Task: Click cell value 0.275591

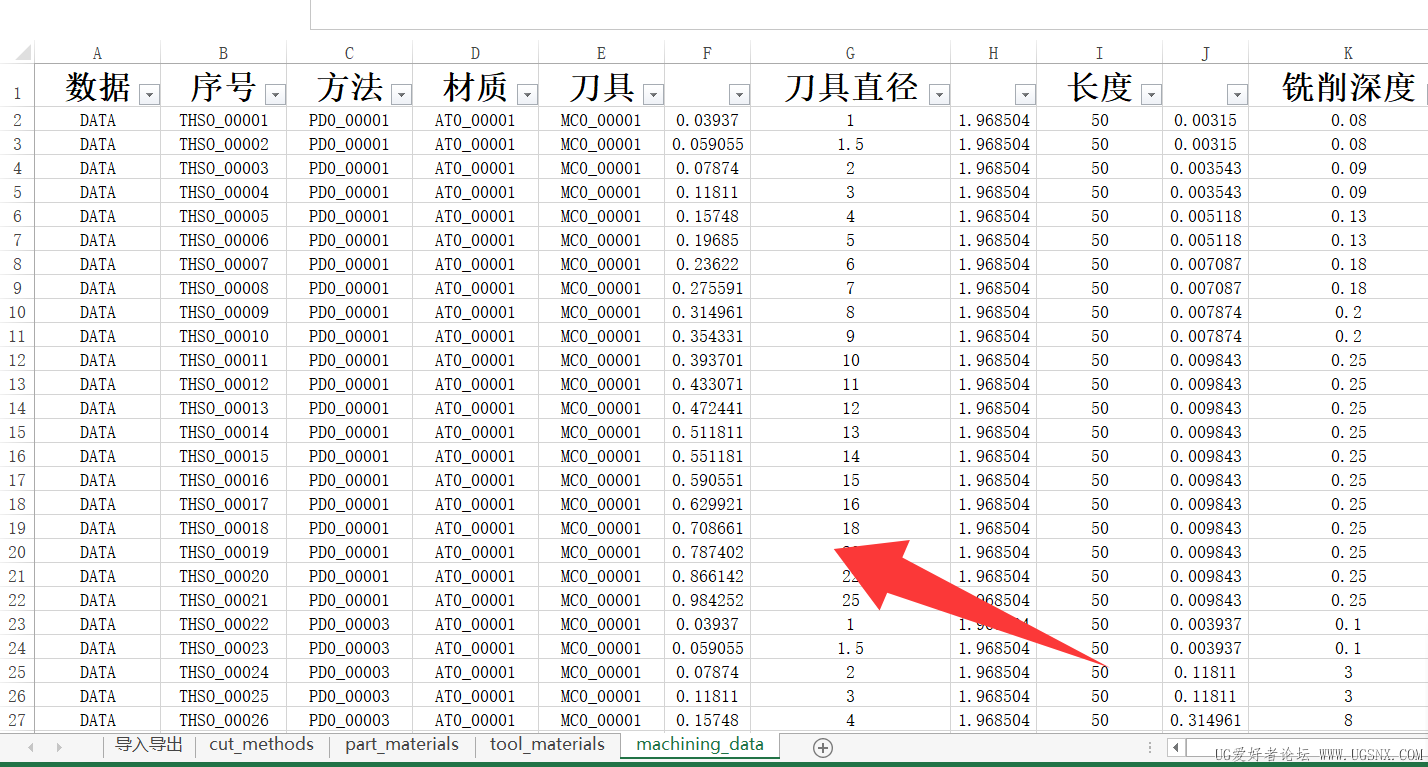Action: [x=708, y=288]
